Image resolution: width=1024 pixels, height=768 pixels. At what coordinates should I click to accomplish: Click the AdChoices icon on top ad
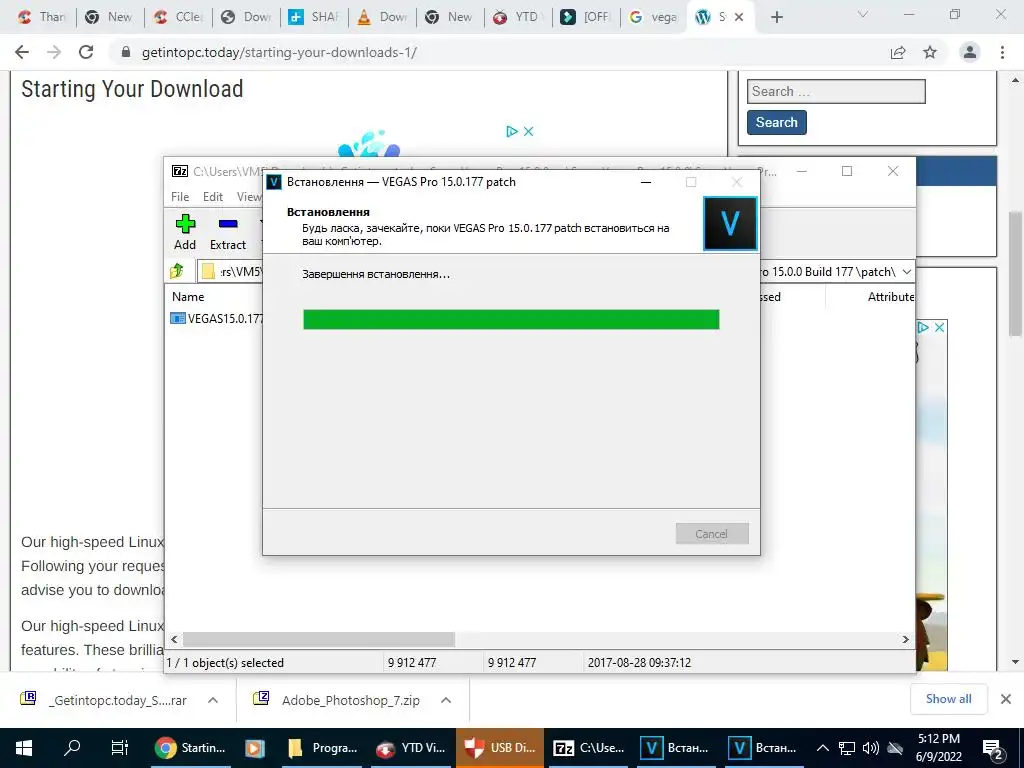tap(512, 131)
